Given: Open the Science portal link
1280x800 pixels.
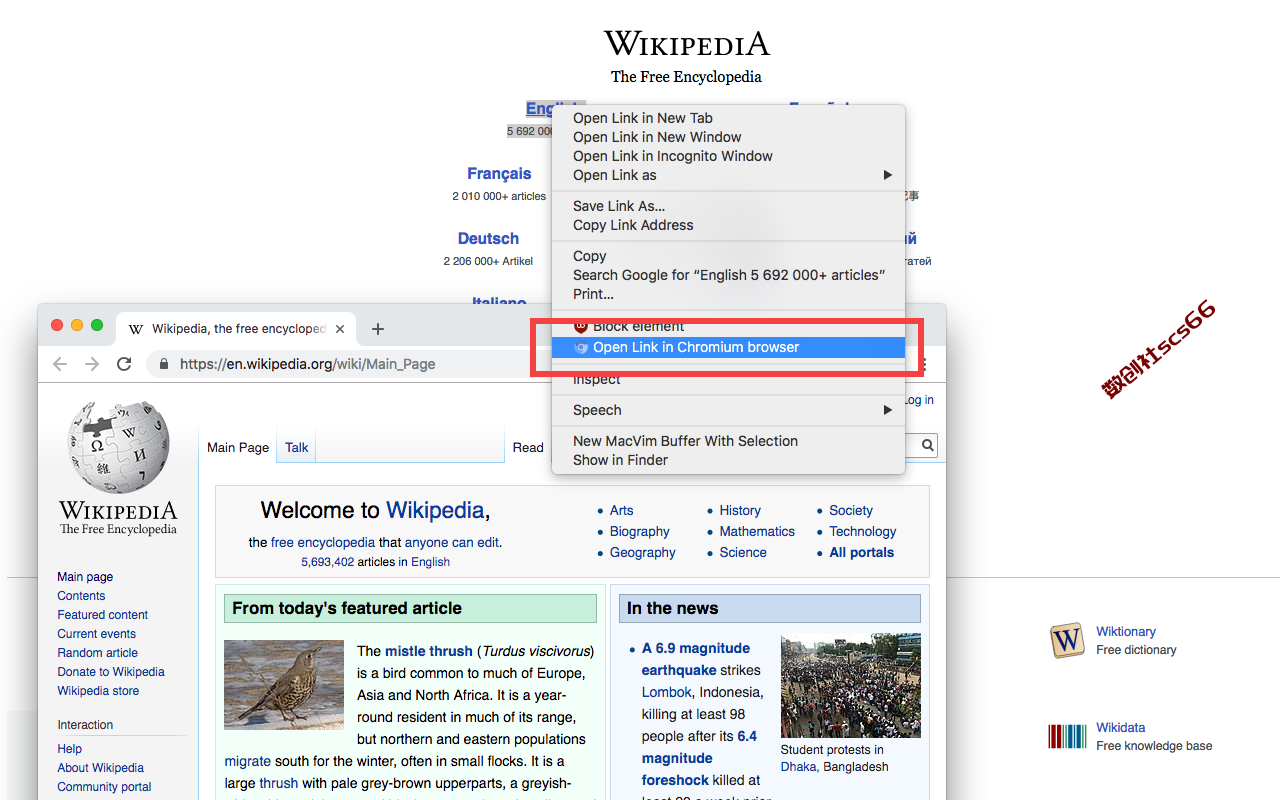Looking at the screenshot, I should [x=743, y=553].
